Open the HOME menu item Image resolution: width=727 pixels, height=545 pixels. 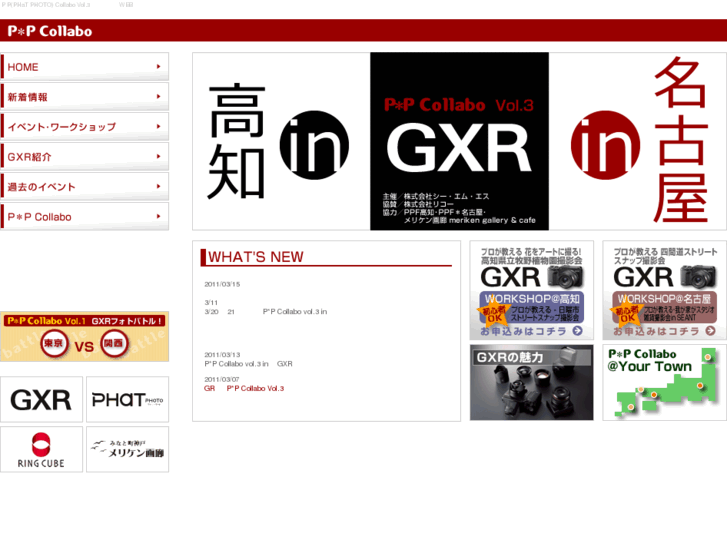(x=84, y=67)
